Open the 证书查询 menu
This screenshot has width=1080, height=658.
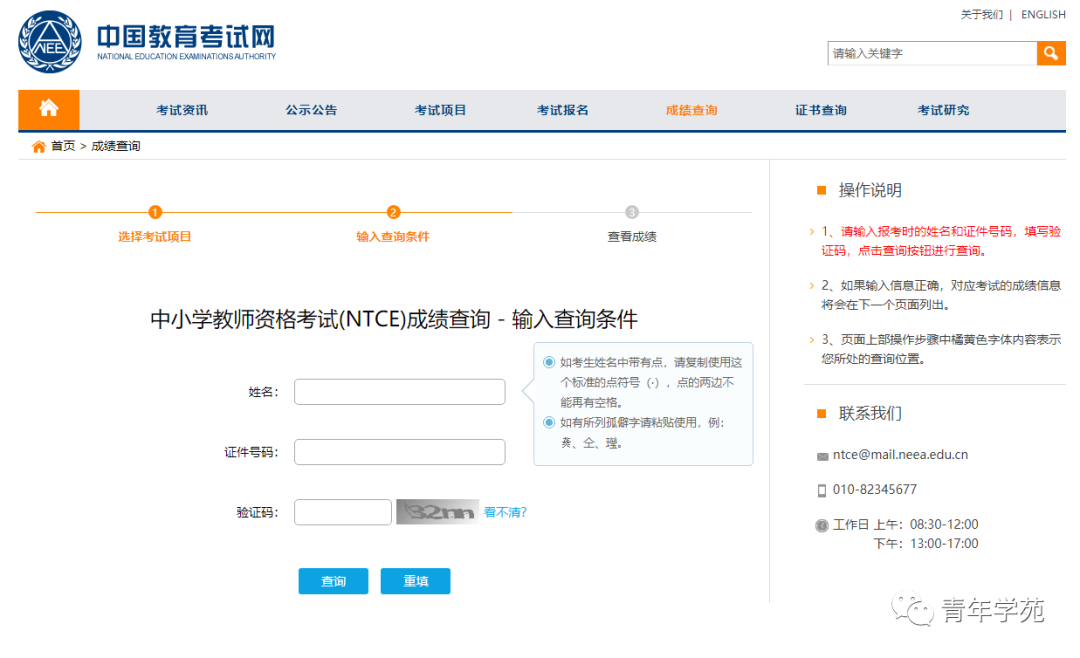point(819,110)
